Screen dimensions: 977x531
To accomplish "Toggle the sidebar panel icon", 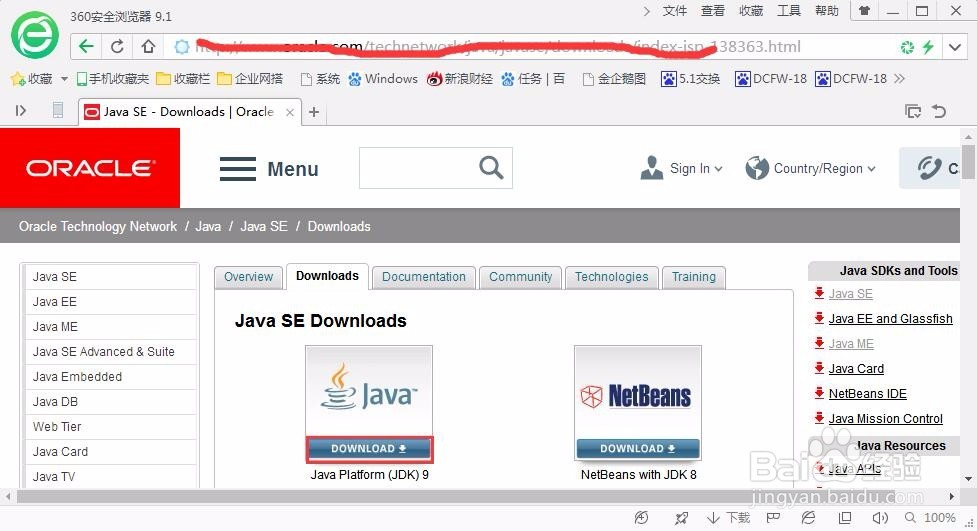I will (21, 111).
